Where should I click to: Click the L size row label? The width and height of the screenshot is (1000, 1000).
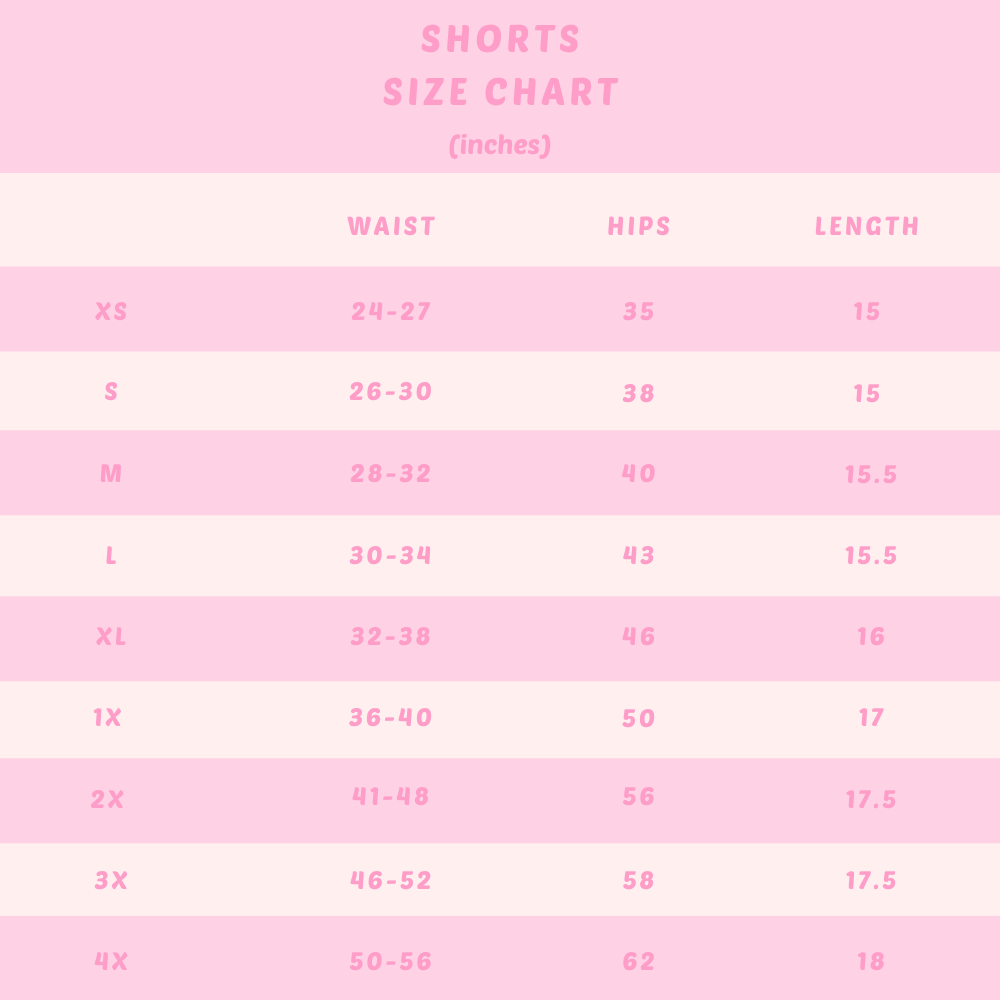[x=111, y=555]
